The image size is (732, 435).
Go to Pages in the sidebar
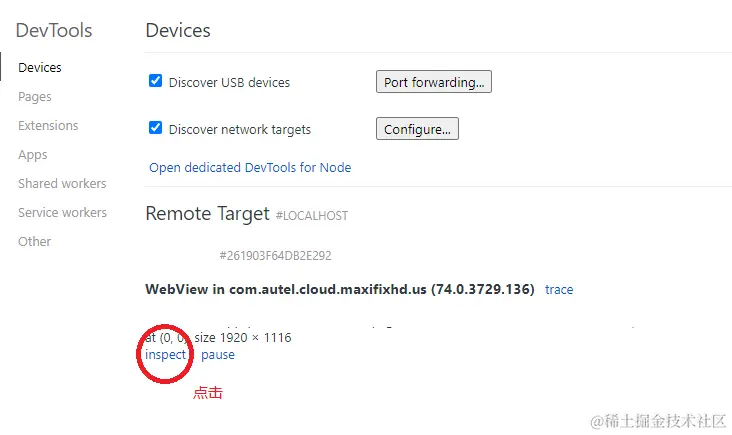coord(35,97)
